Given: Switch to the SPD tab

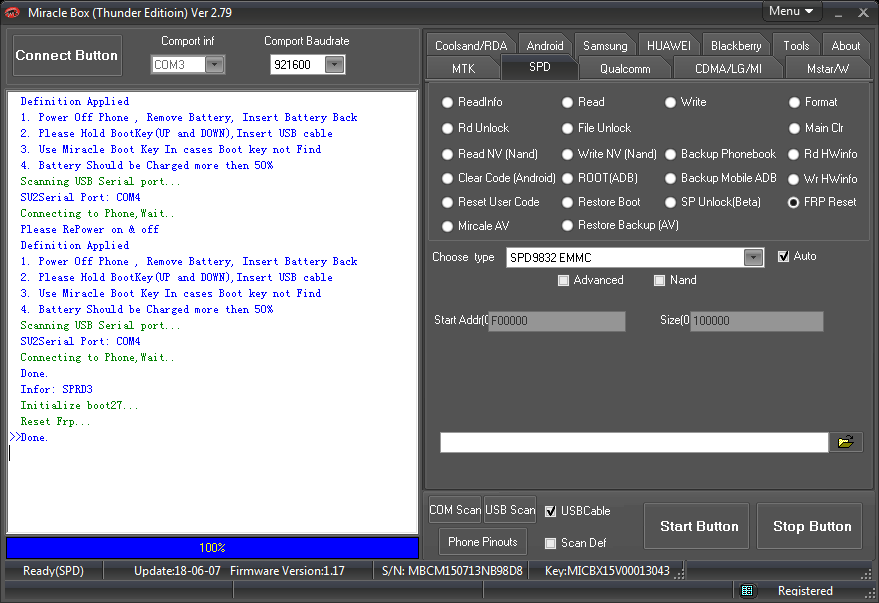Looking at the screenshot, I should tap(539, 67).
